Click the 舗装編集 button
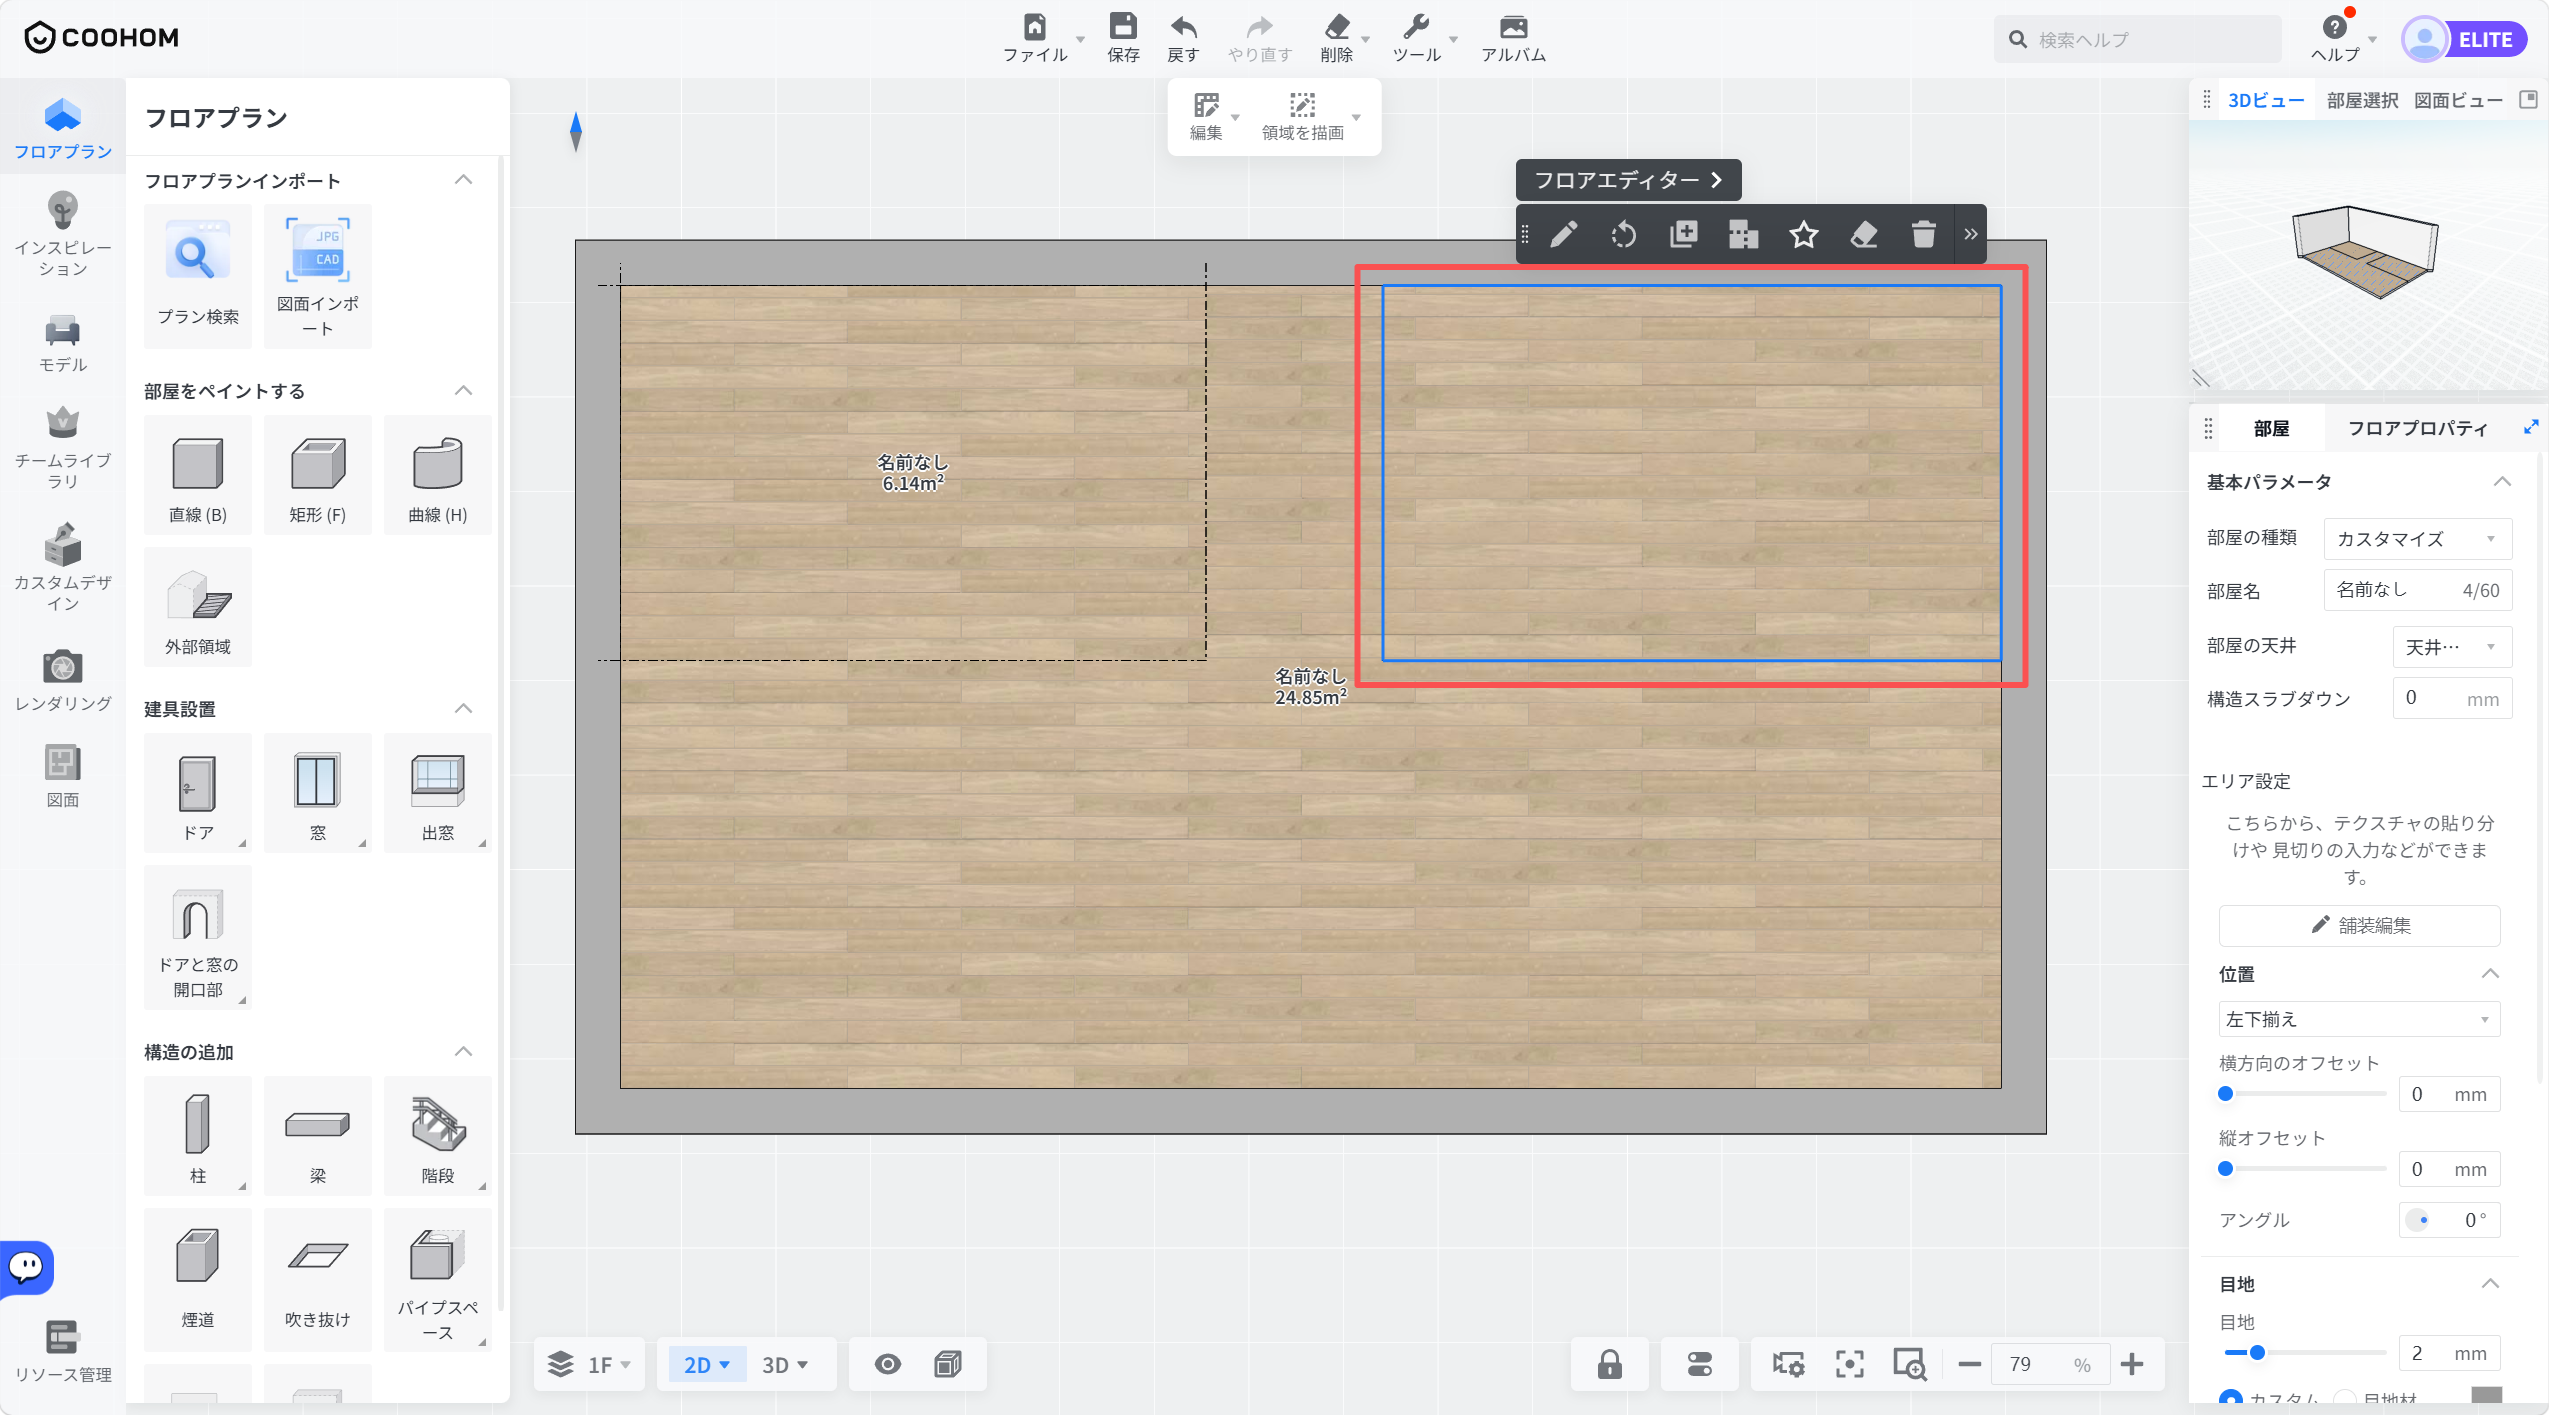 tap(2359, 926)
